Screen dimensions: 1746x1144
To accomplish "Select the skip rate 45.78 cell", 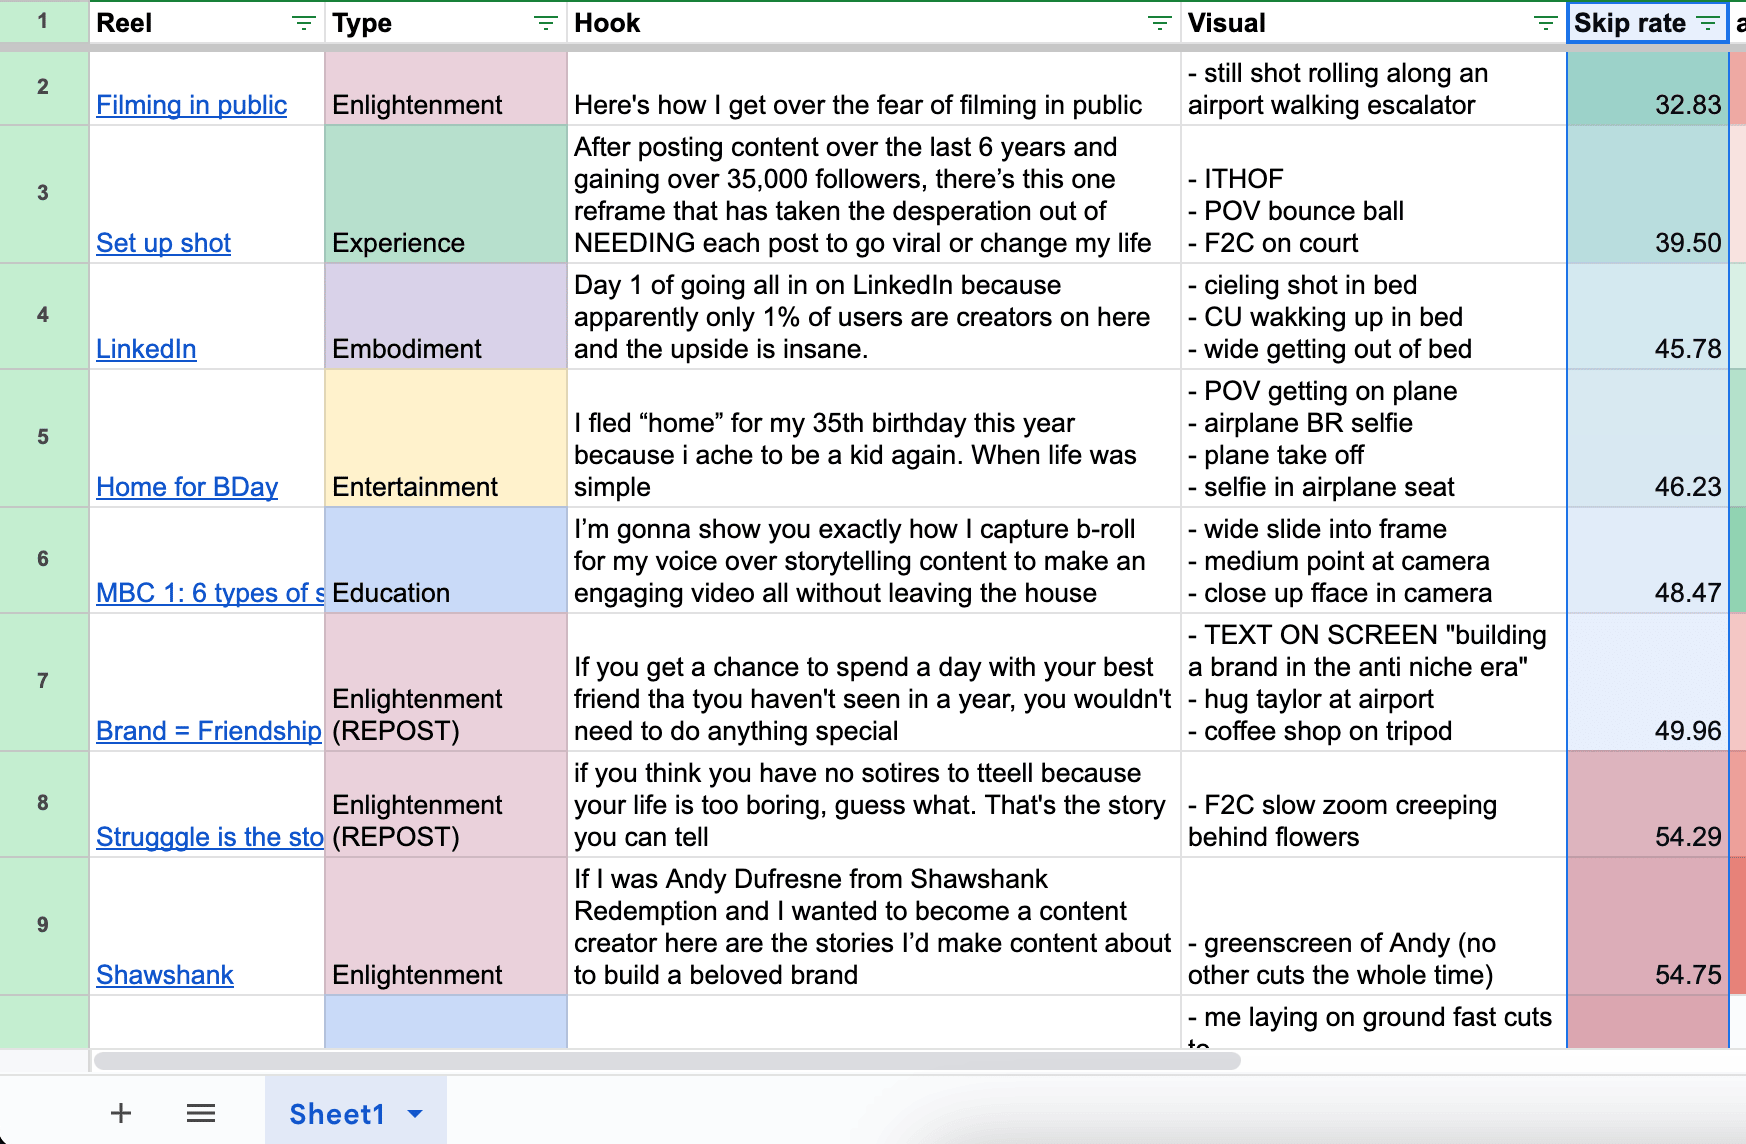I will point(1648,316).
